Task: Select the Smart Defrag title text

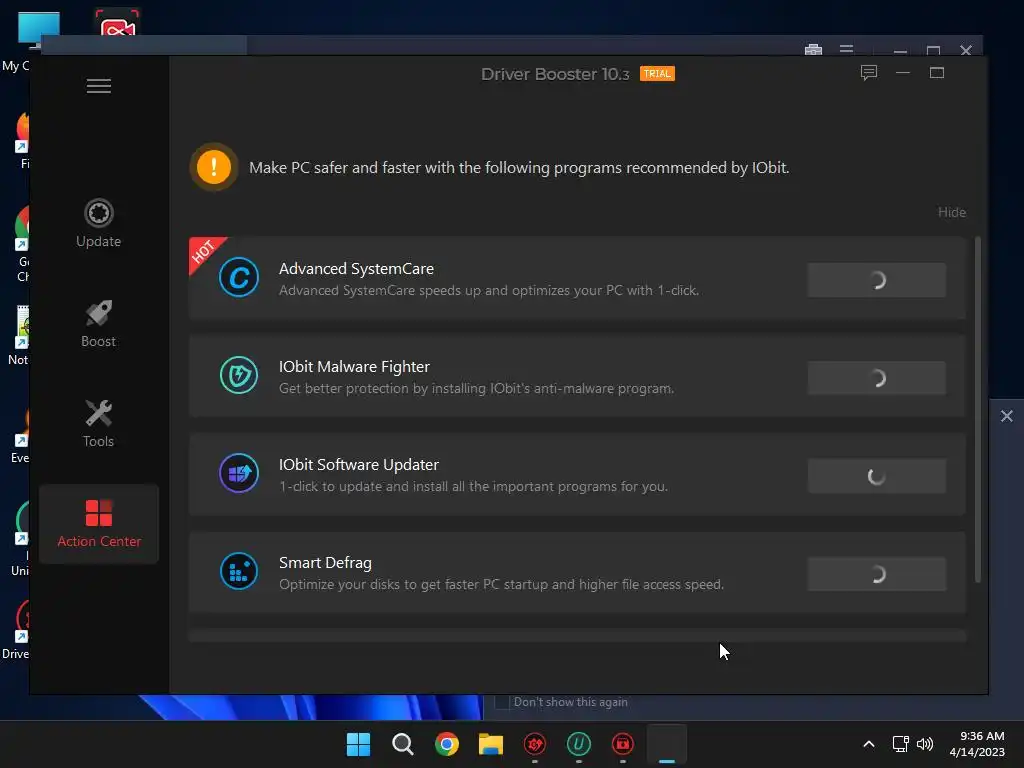Action: 325,563
